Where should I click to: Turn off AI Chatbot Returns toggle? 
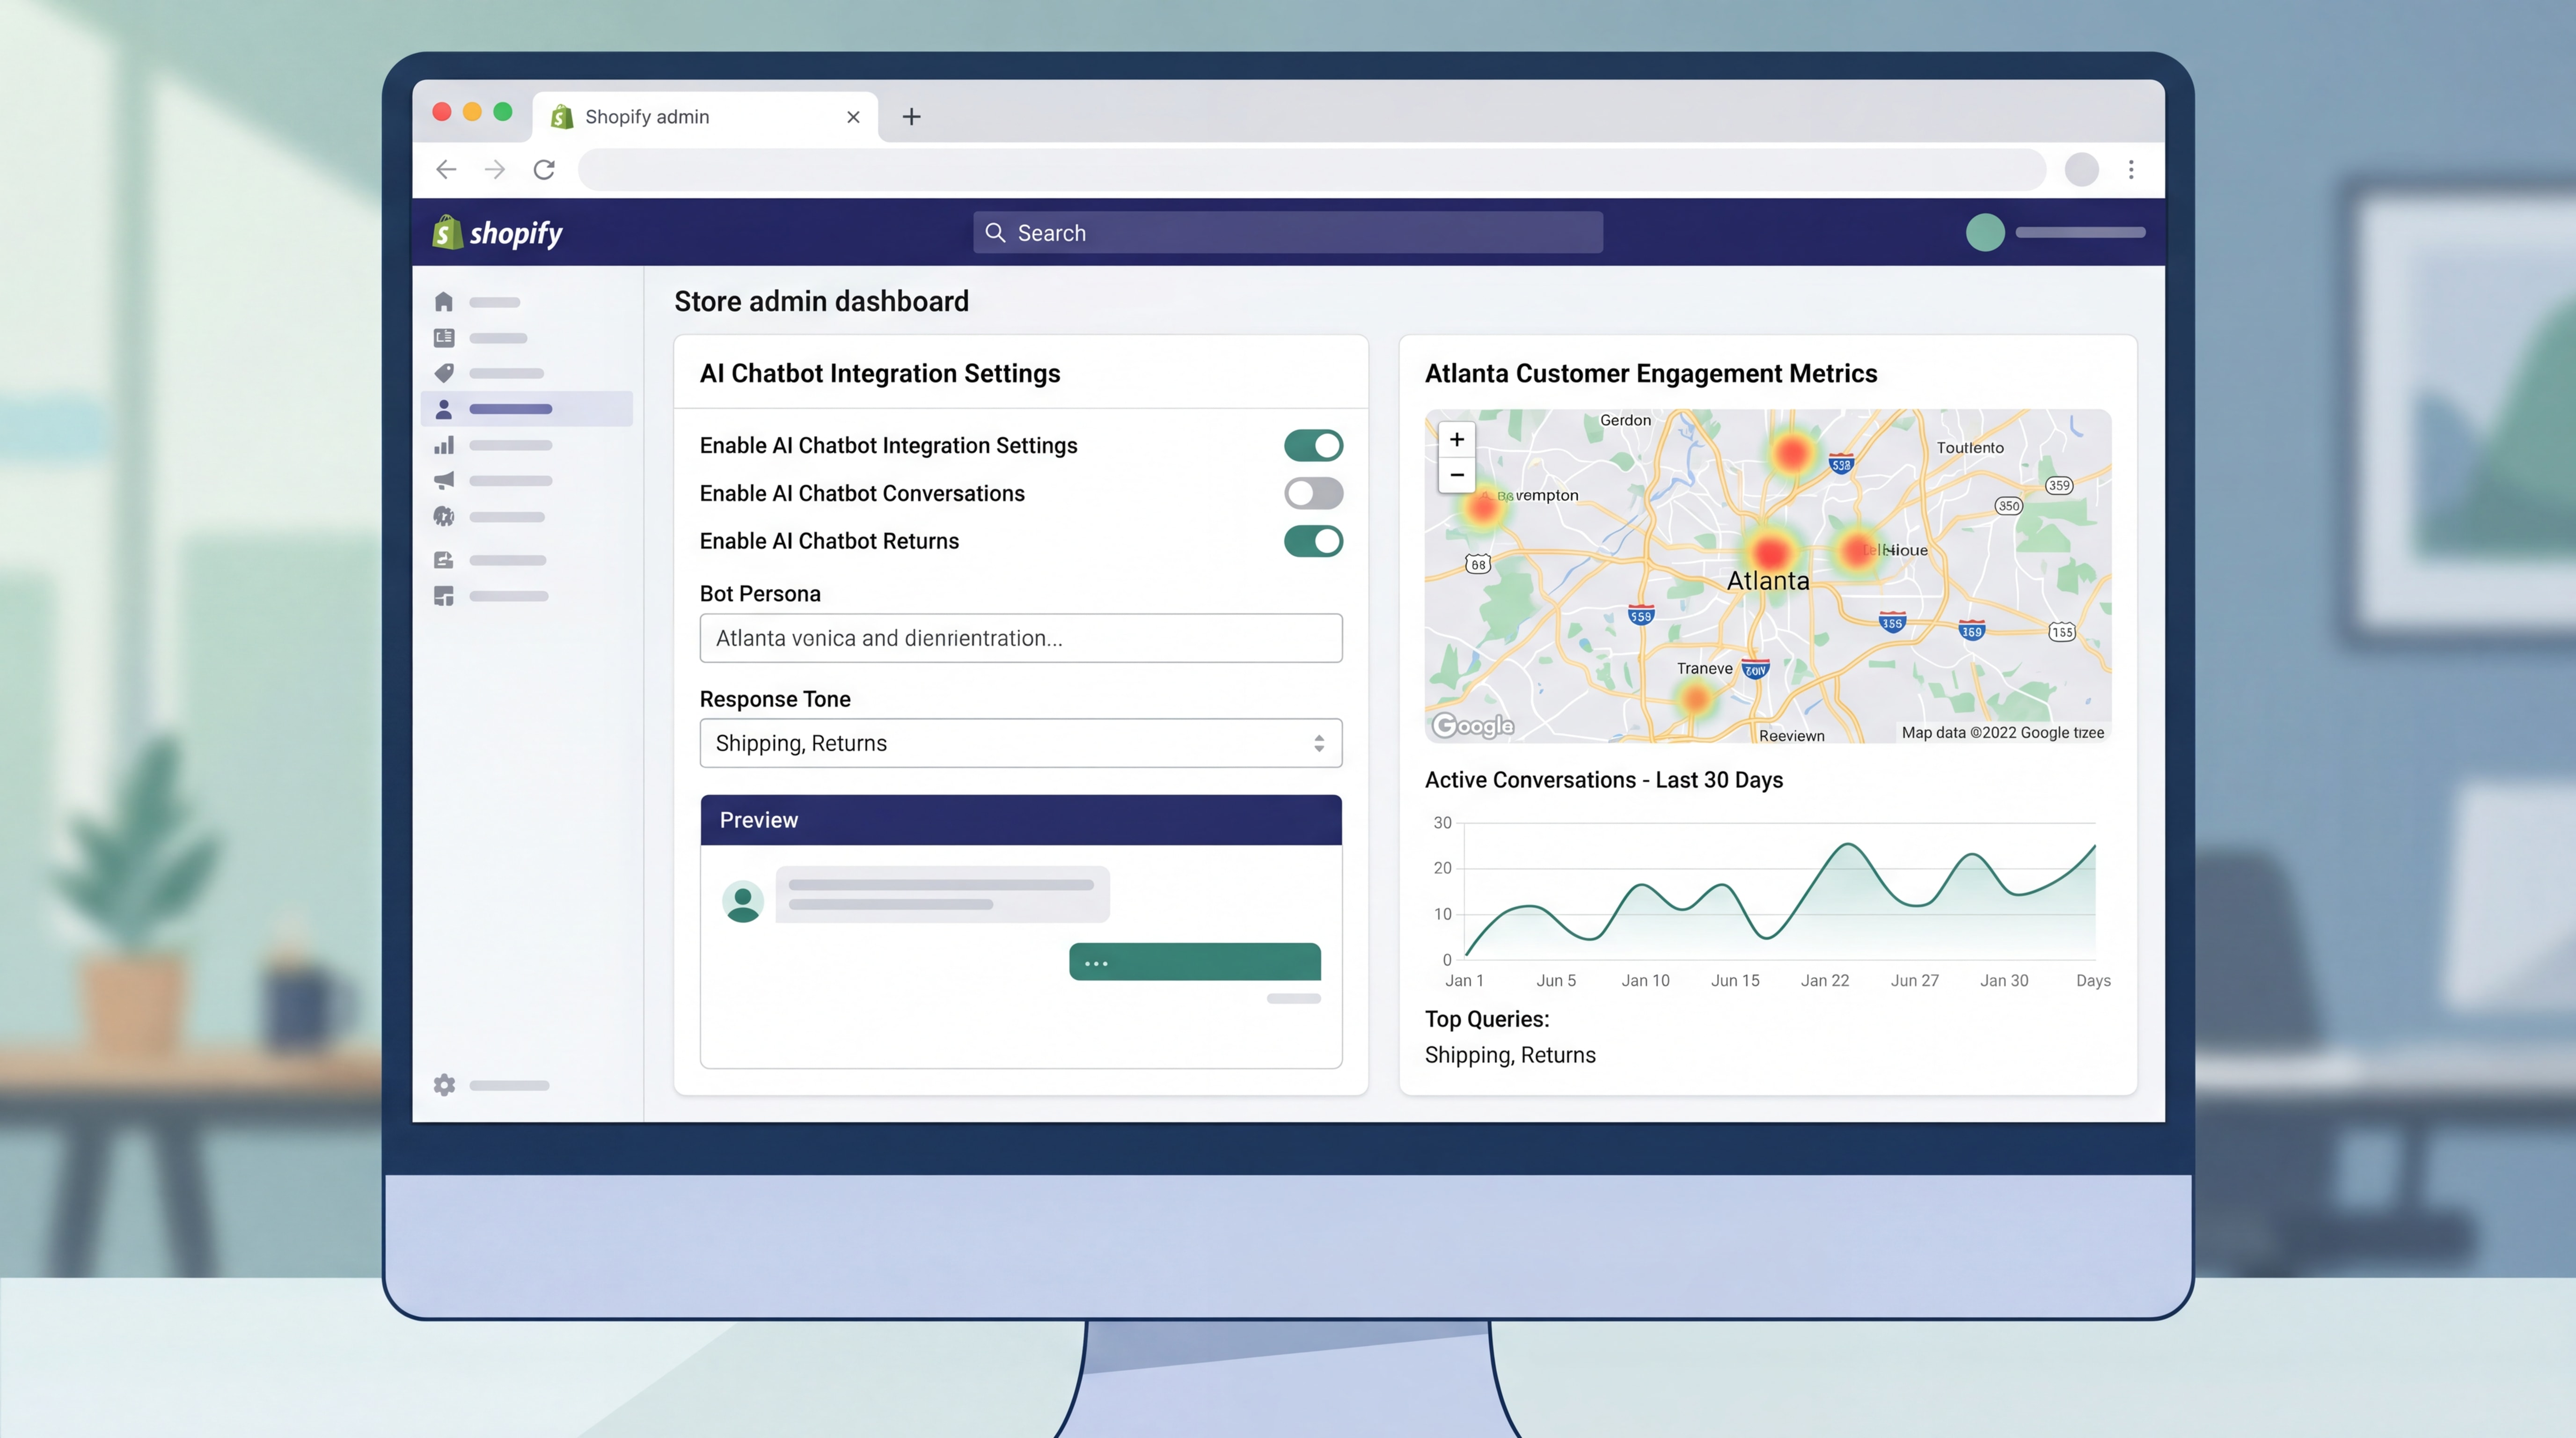point(1313,541)
